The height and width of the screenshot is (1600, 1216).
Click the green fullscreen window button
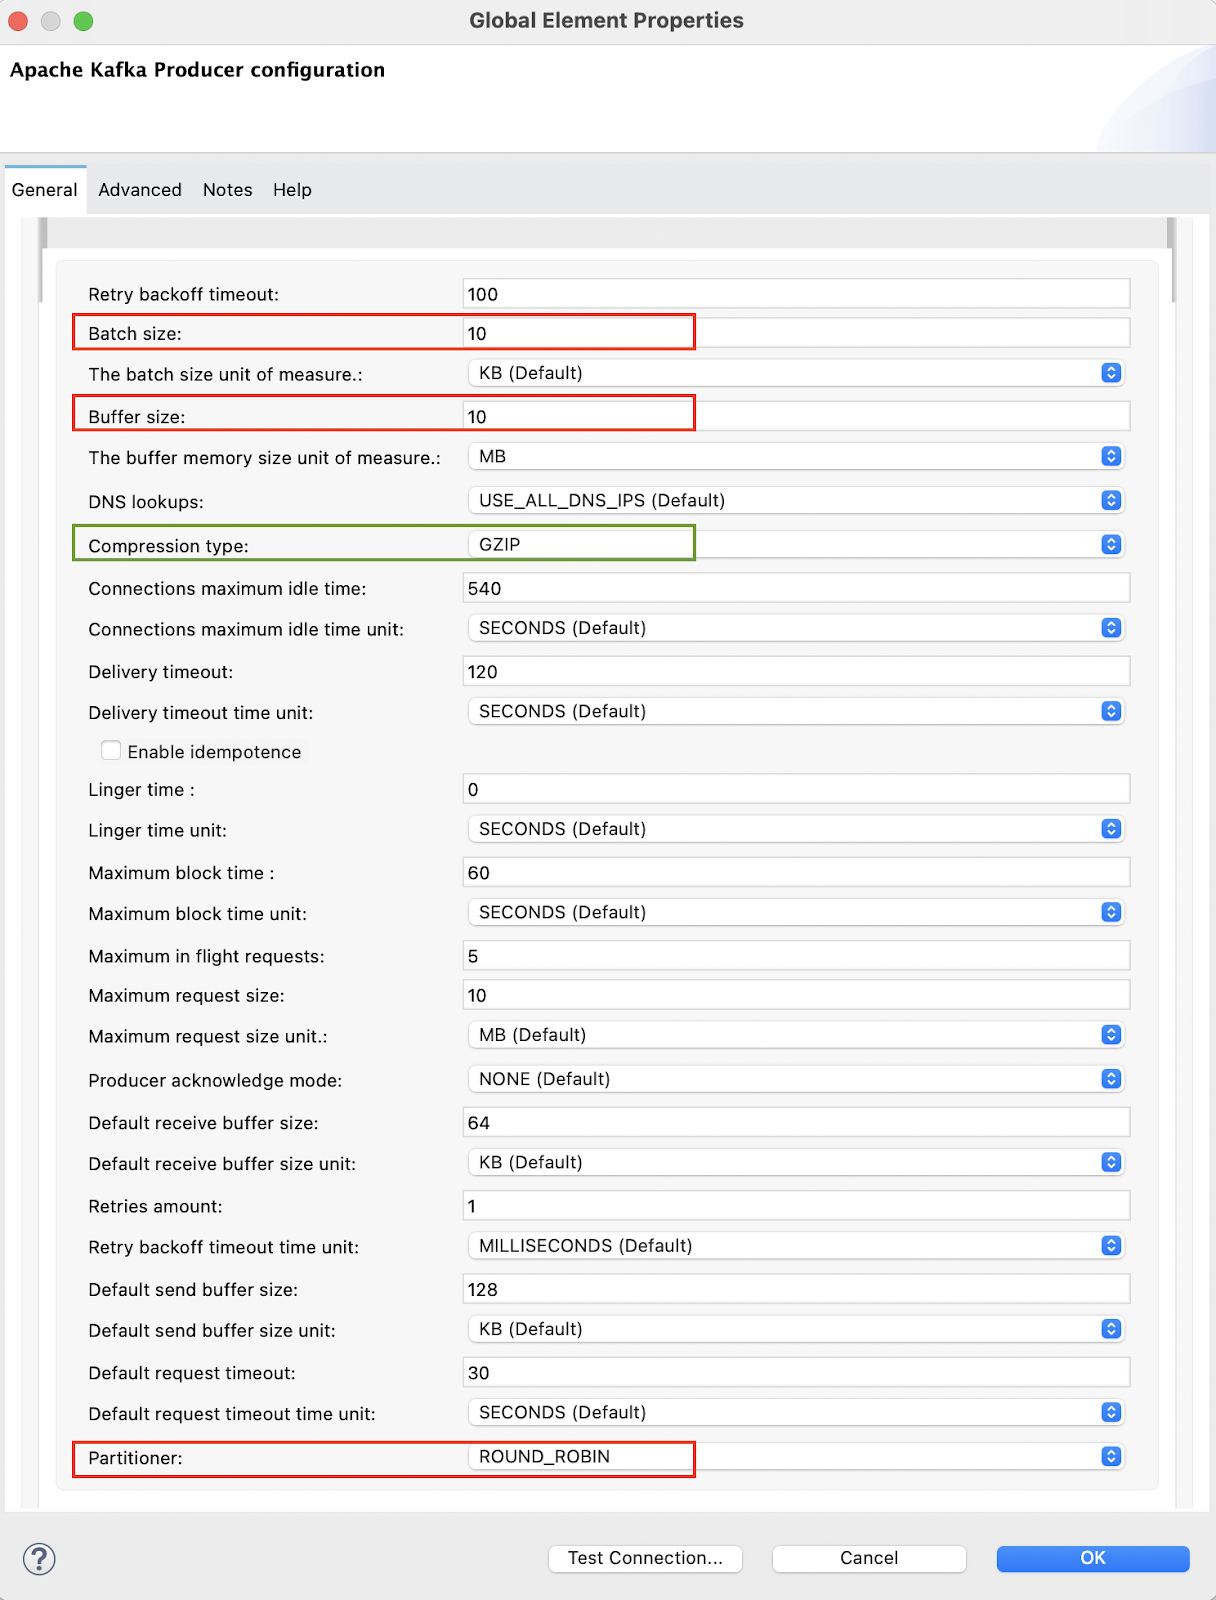(84, 21)
